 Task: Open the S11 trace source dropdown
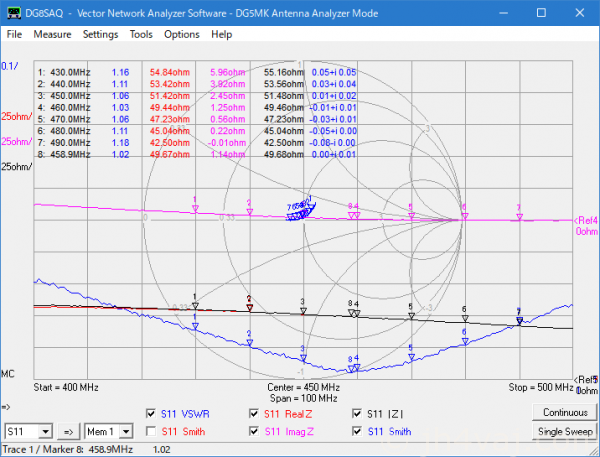tap(45, 431)
